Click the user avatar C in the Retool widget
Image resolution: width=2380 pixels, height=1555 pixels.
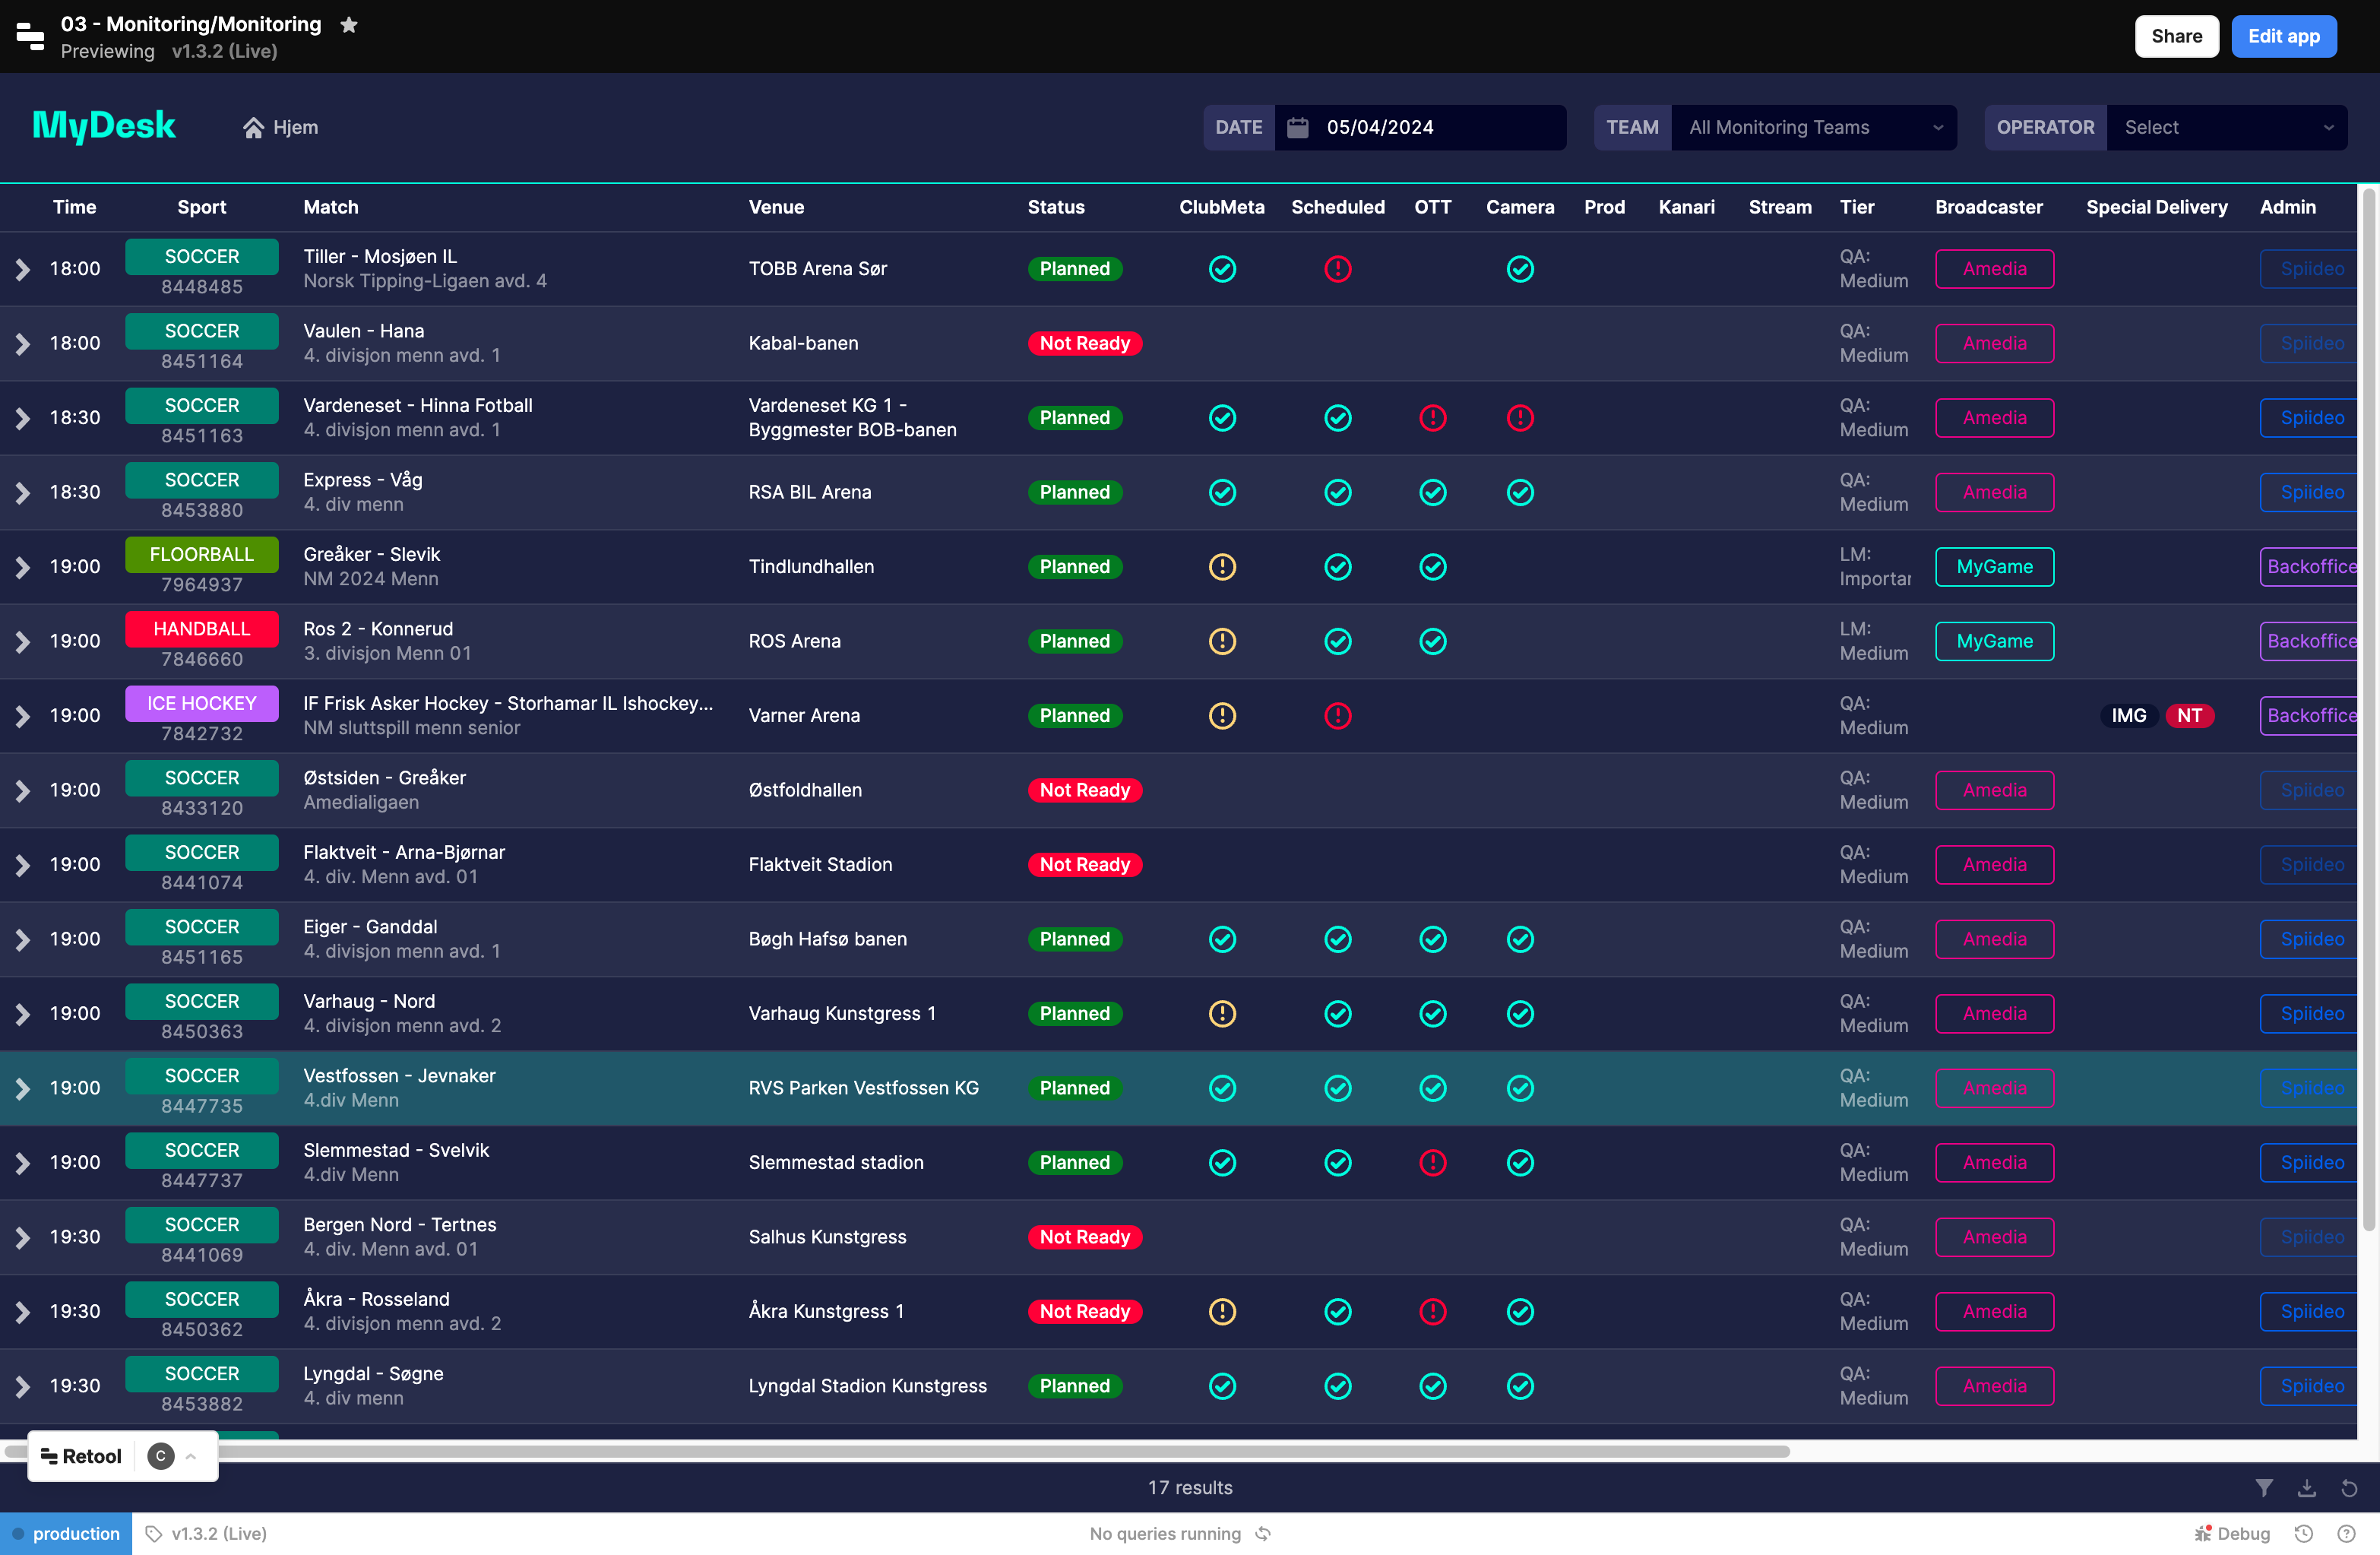pyautogui.click(x=161, y=1456)
